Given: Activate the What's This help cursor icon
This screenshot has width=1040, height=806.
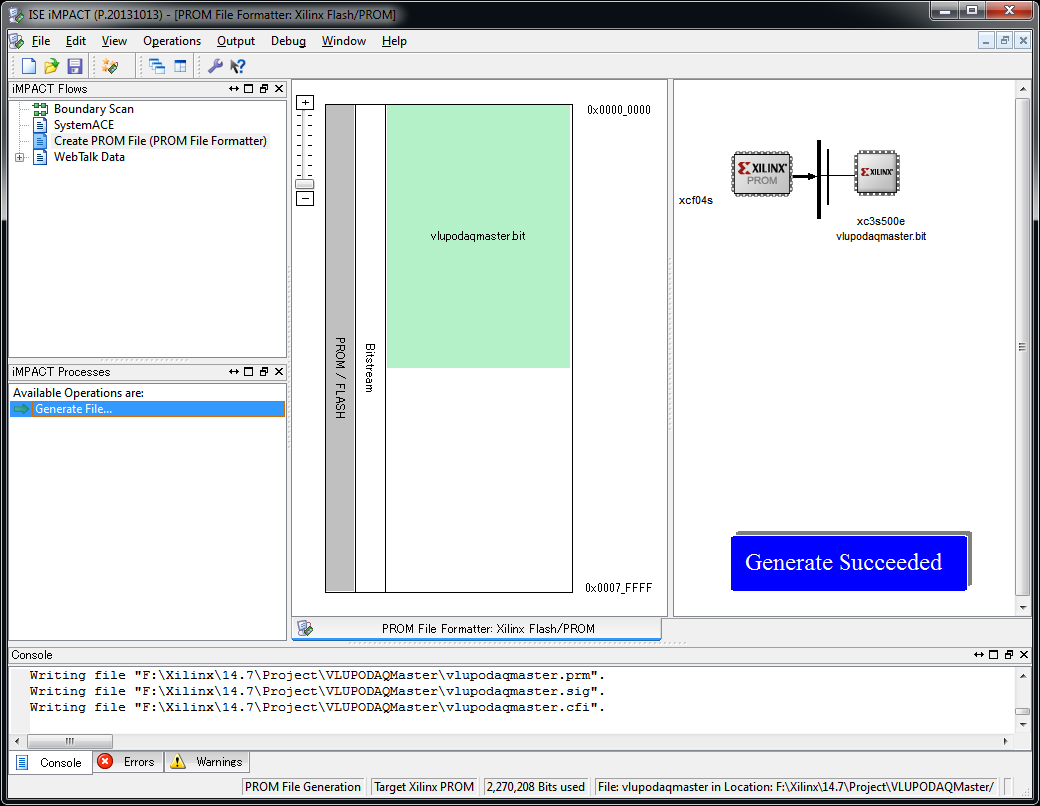Looking at the screenshot, I should tap(237, 66).
